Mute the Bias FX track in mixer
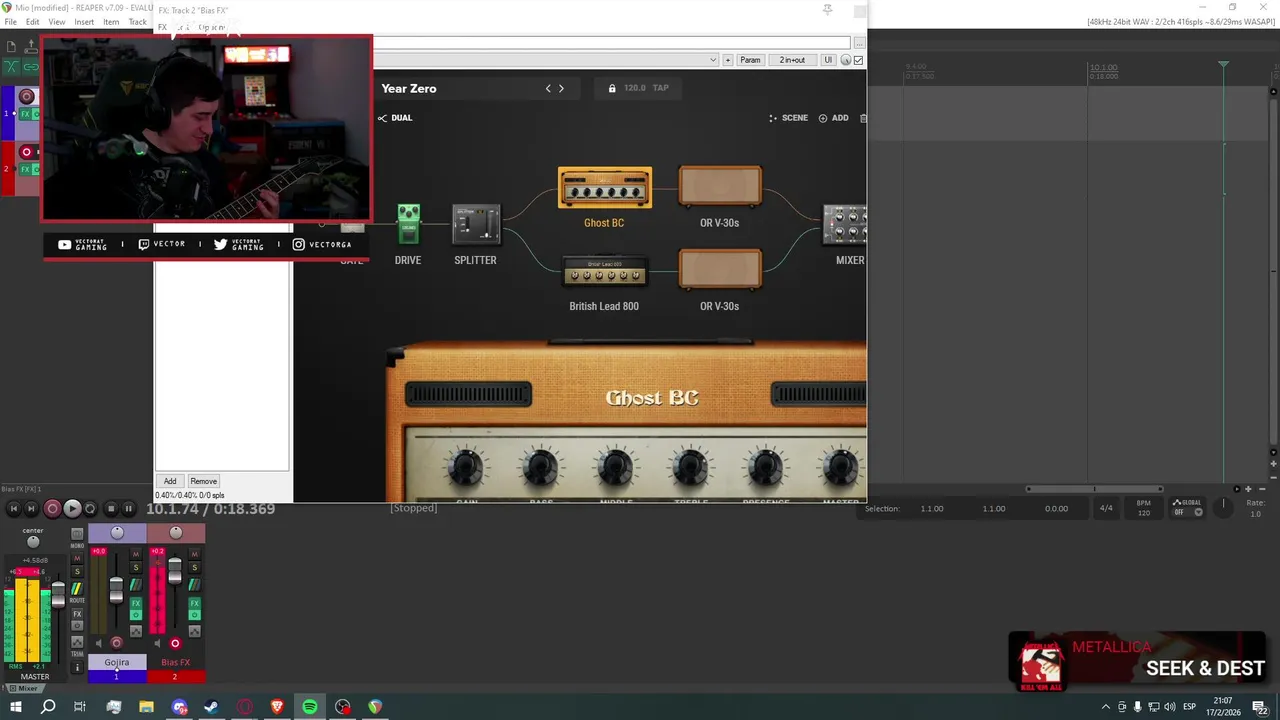Screen dimensions: 1280x720 click(x=195, y=554)
